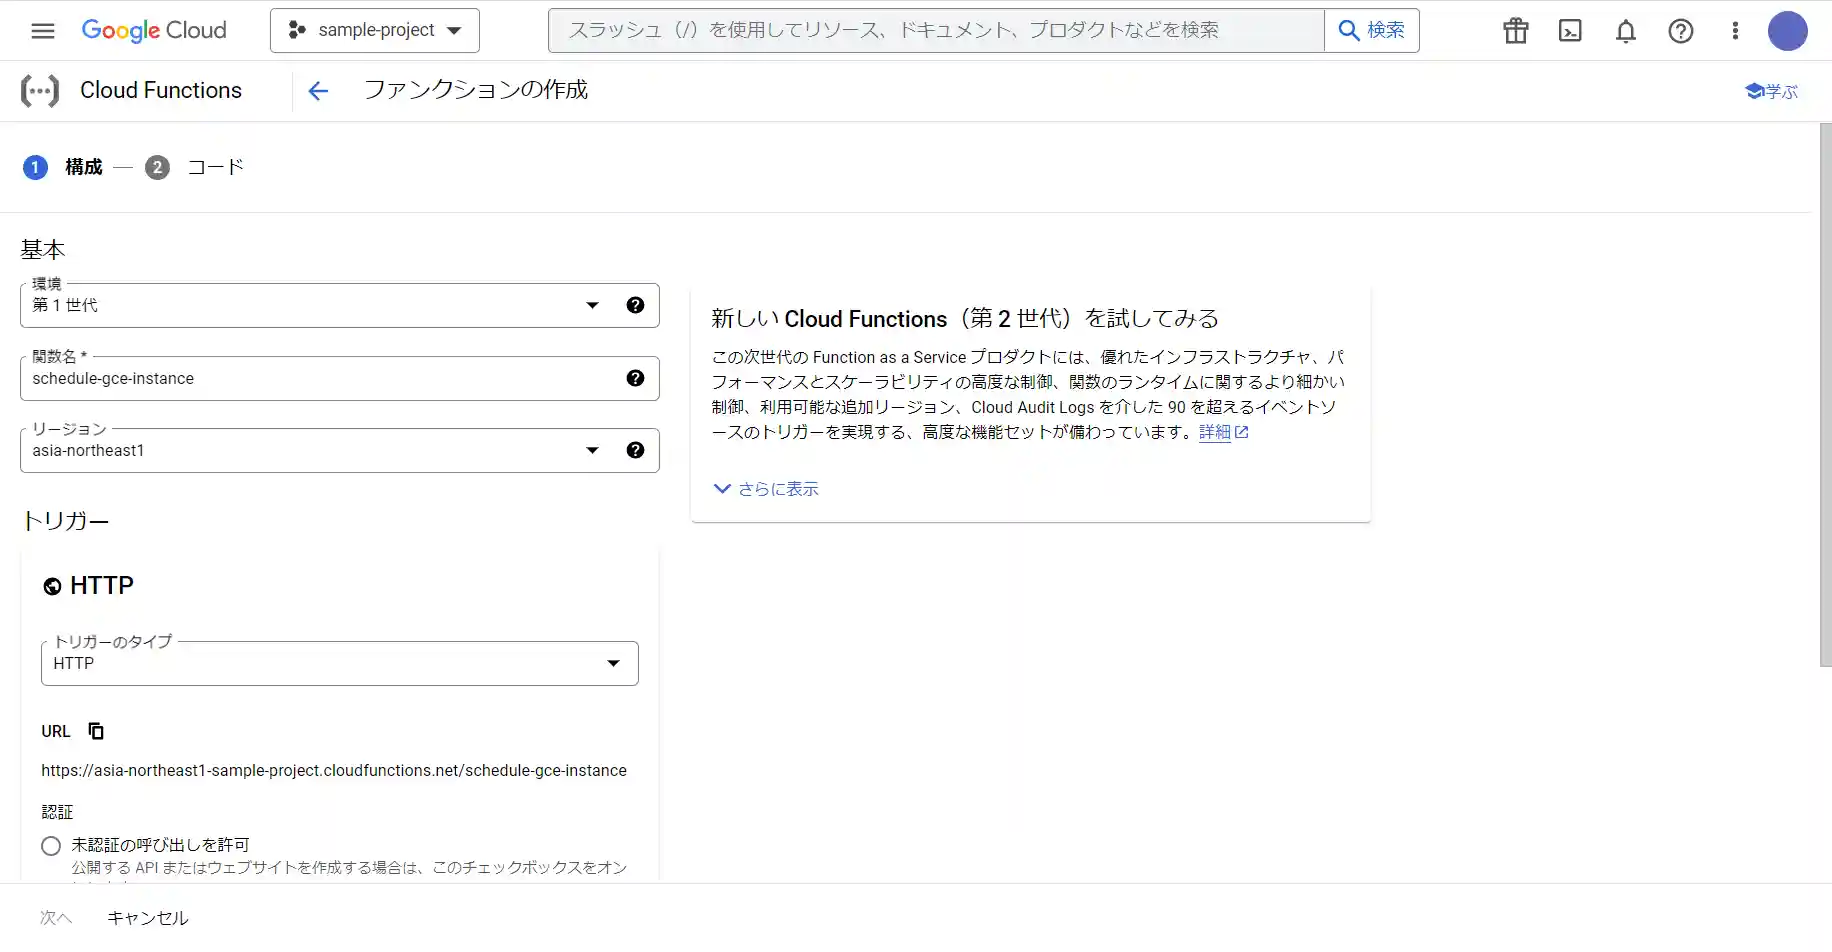This screenshot has width=1832, height=952.
Task: Click the Cloud Functions product icon
Action: coord(40,91)
